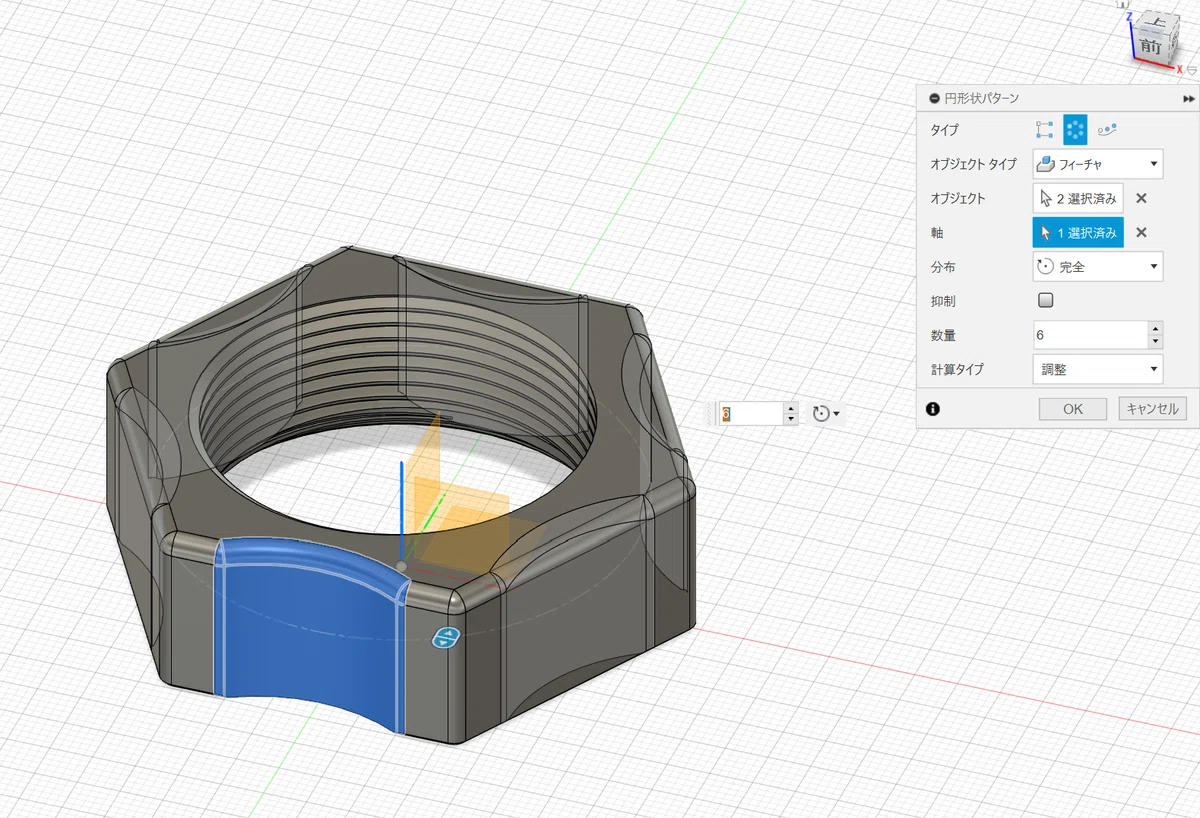Open the 分布 dropdown showing 完全

click(x=1098, y=267)
